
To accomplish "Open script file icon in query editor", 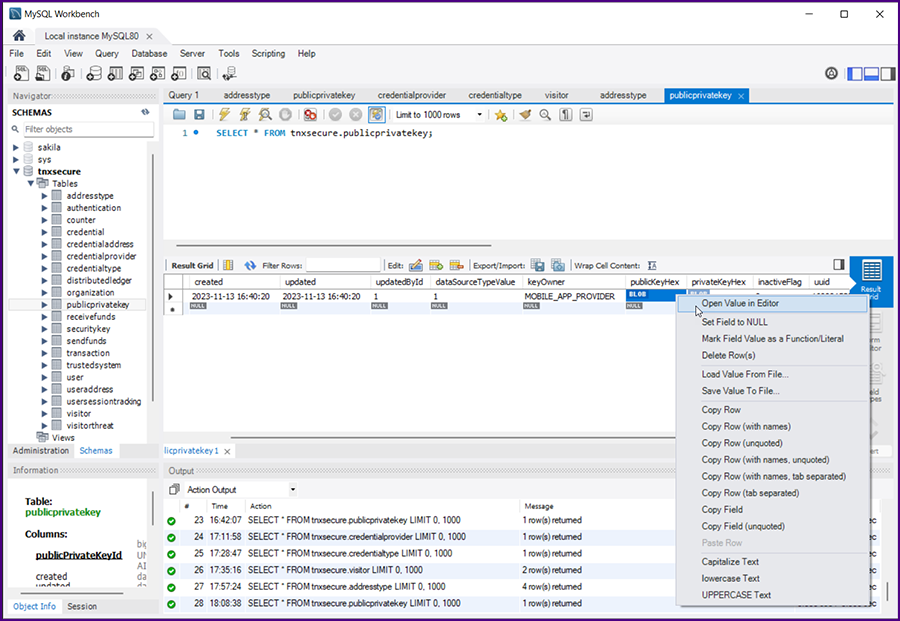I will pyautogui.click(x=179, y=115).
